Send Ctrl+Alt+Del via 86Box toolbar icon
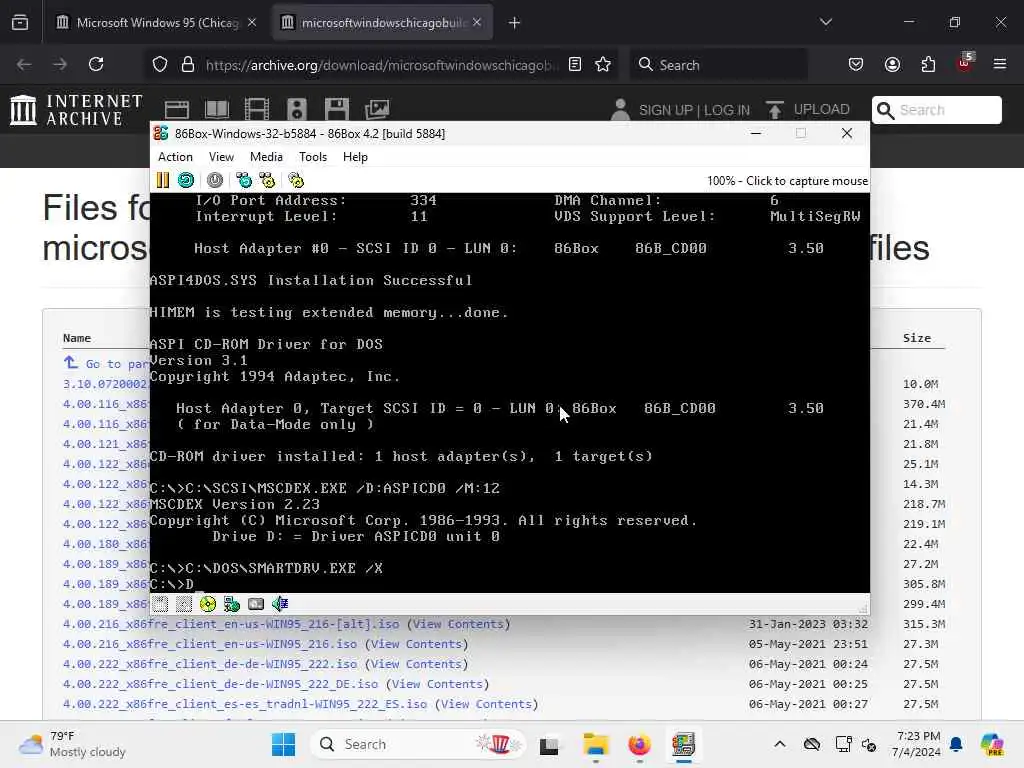Screen dimensions: 1024x768 click(x=244, y=180)
